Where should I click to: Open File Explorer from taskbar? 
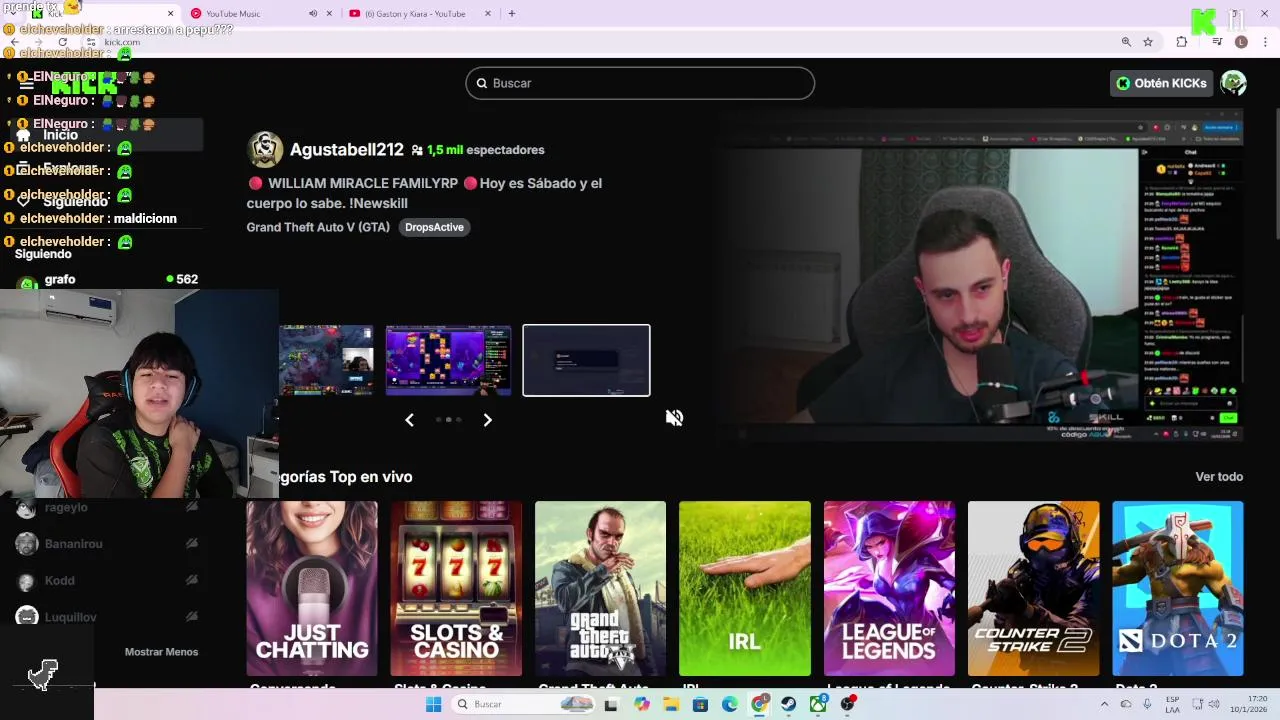coord(671,705)
